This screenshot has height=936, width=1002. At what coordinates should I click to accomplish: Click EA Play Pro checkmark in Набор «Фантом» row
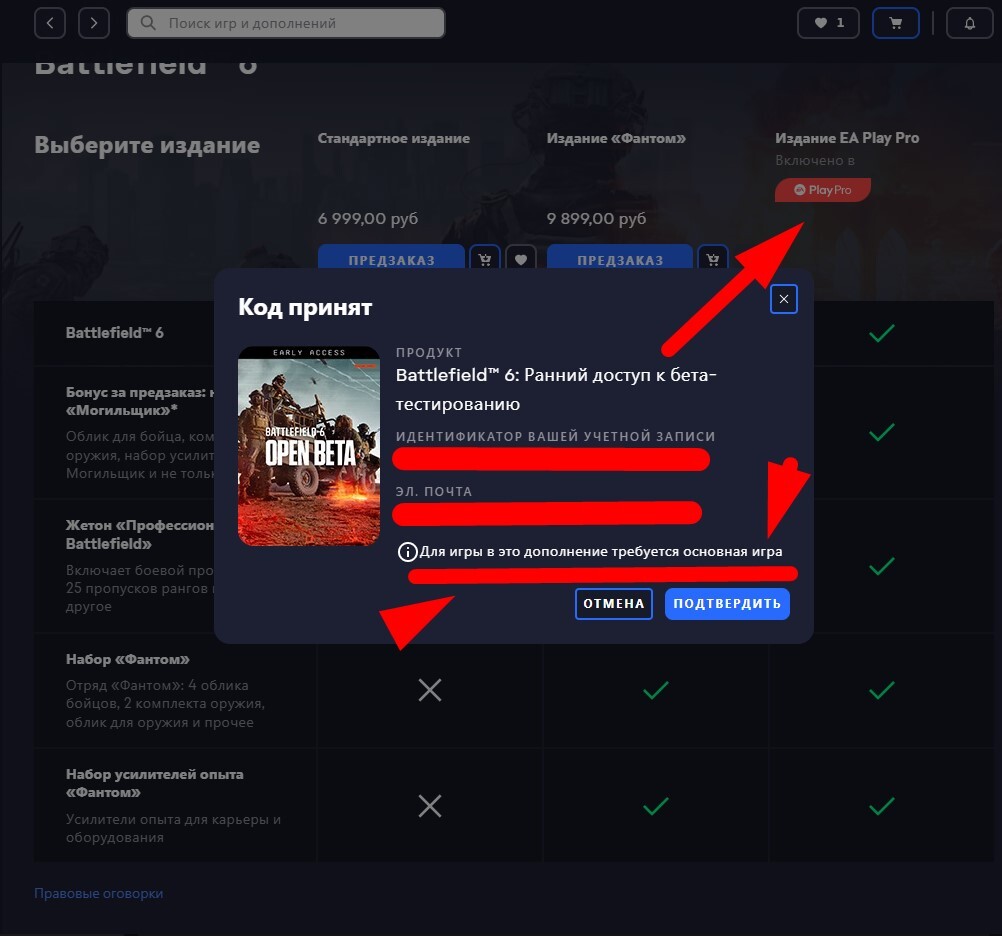pyautogui.click(x=881, y=690)
